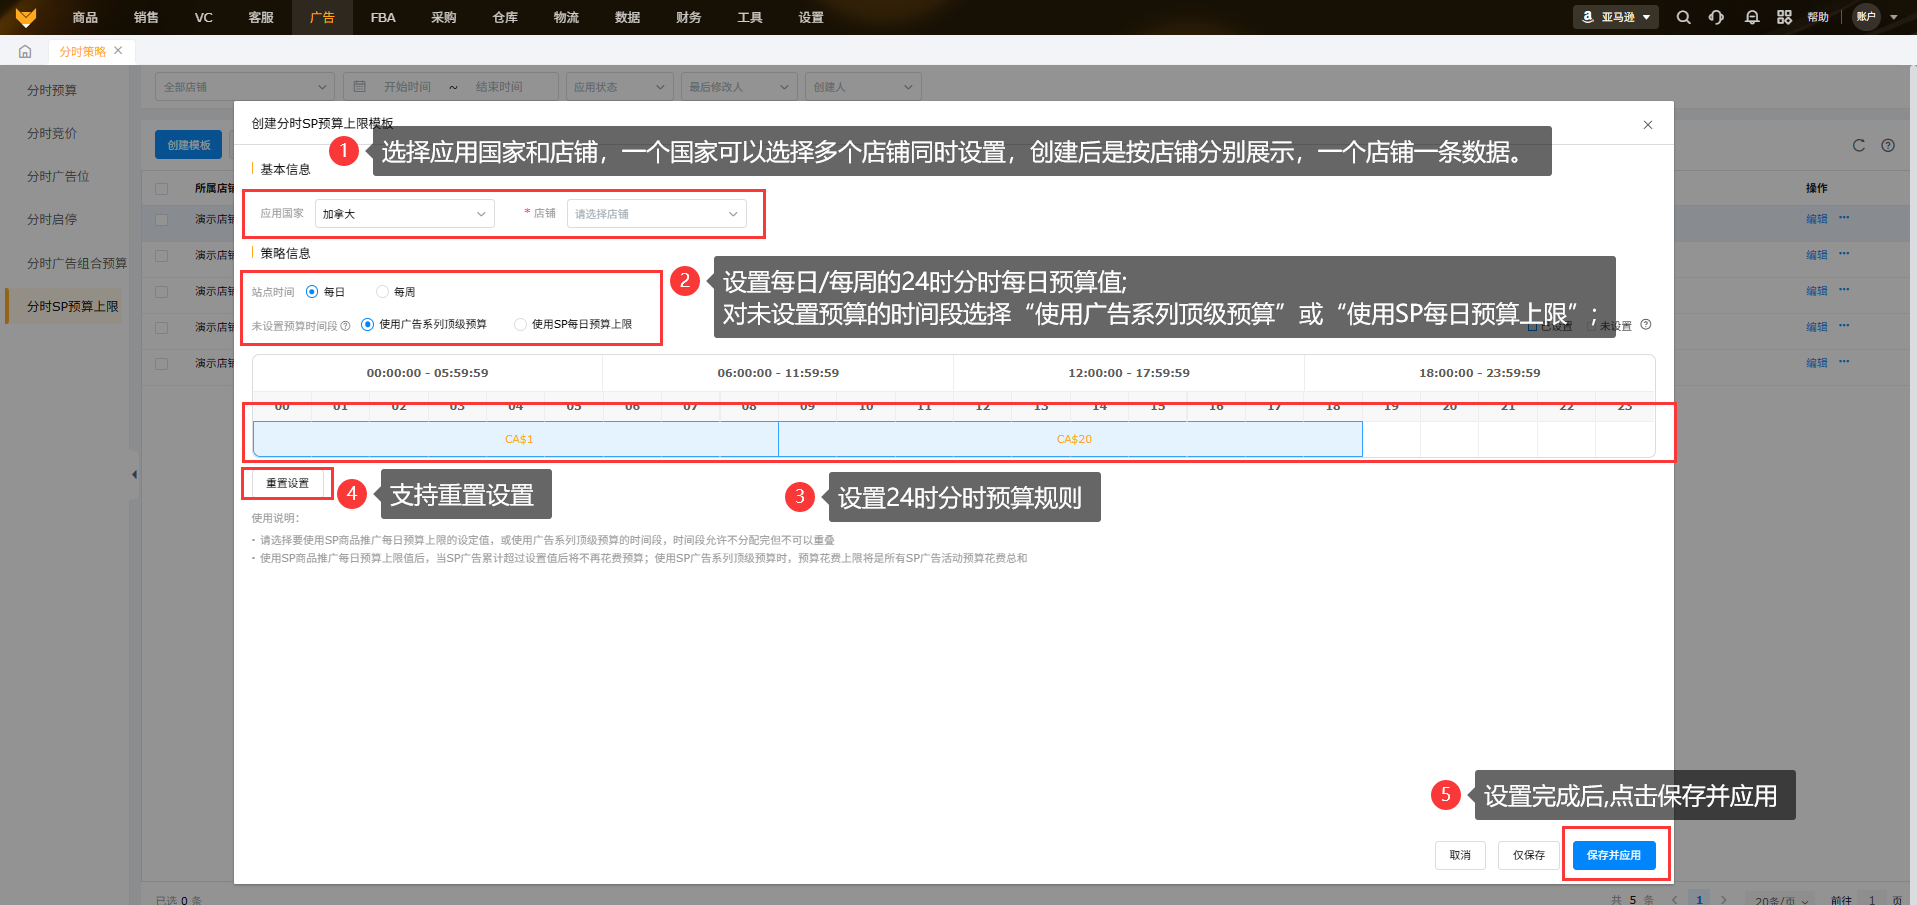The height and width of the screenshot is (905, 1917).
Task: Click the search magnifier icon in top bar
Action: pyautogui.click(x=1683, y=17)
